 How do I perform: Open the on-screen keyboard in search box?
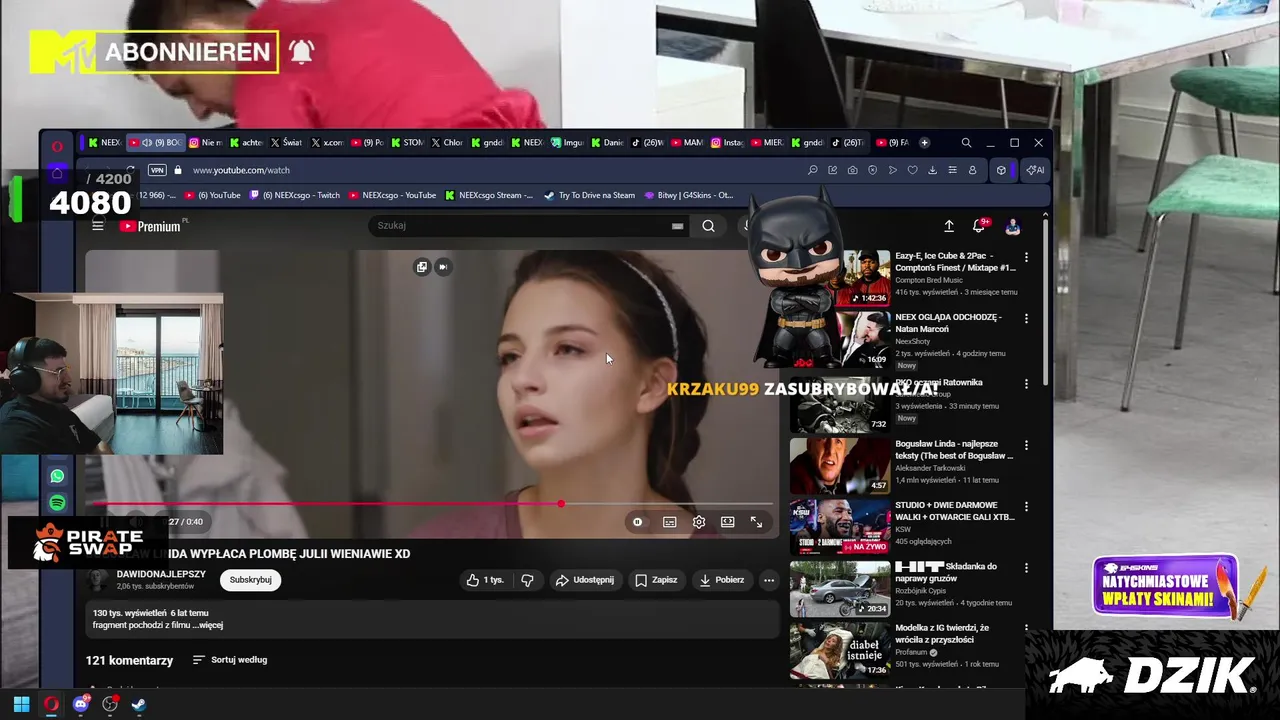click(677, 226)
